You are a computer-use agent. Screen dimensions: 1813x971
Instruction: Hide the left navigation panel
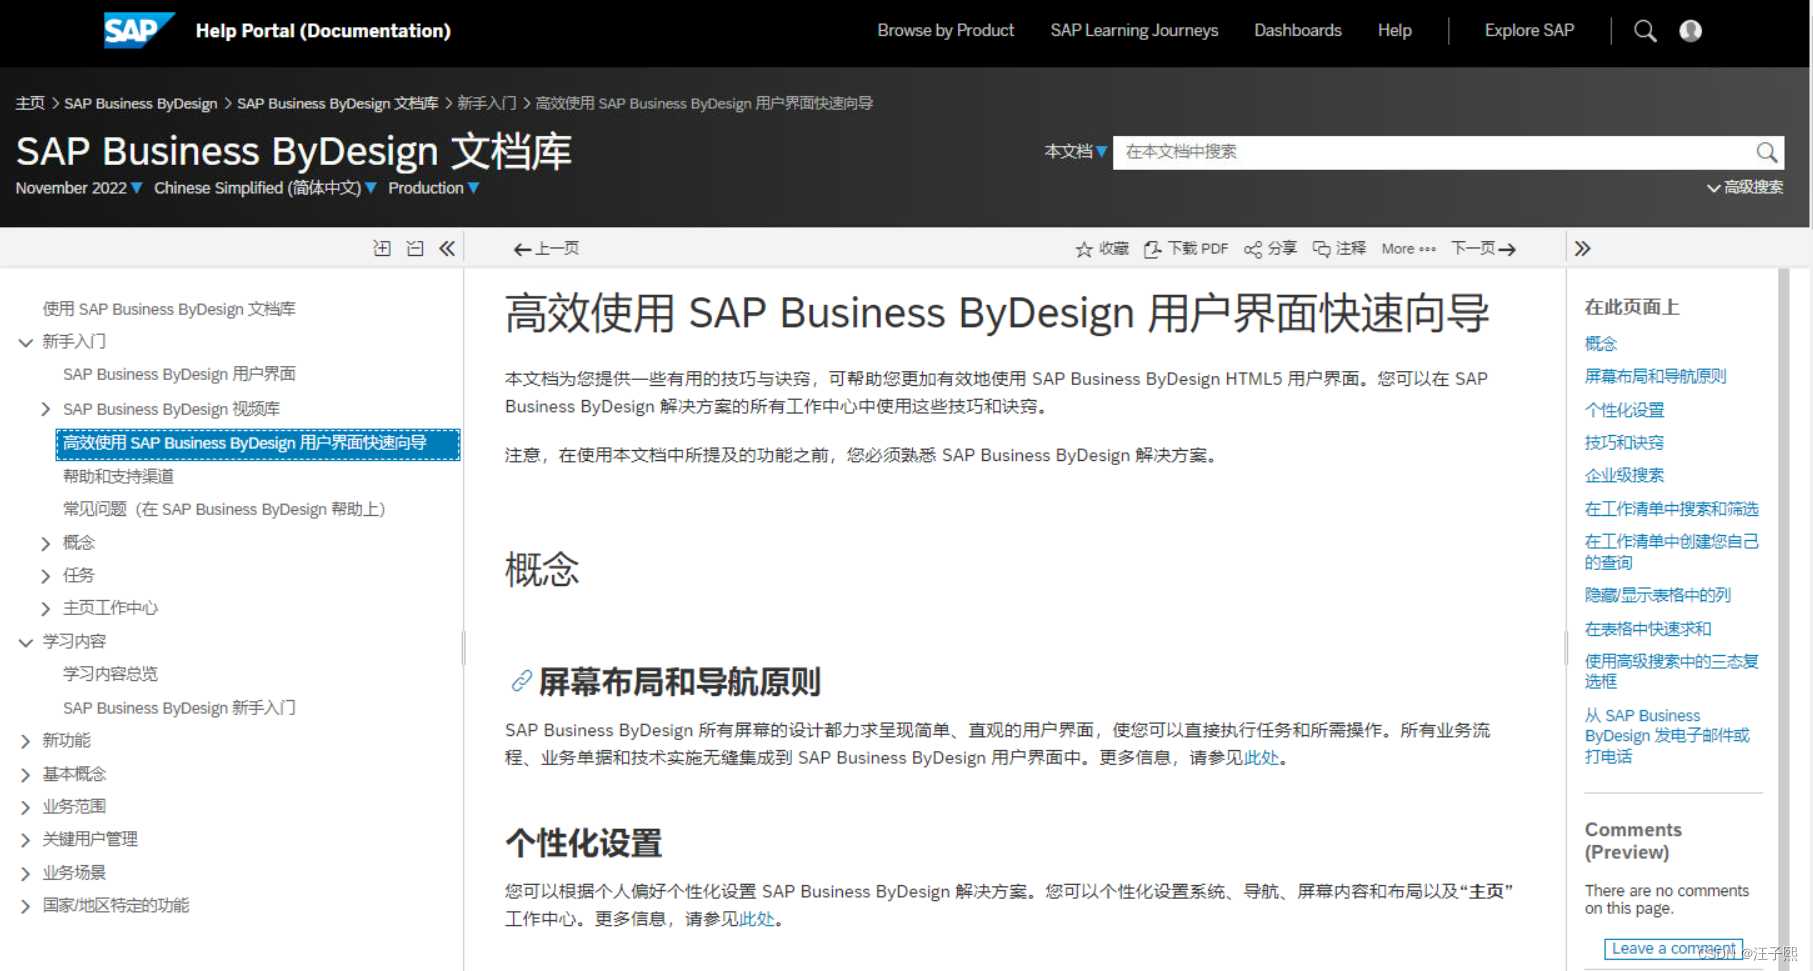tap(447, 248)
